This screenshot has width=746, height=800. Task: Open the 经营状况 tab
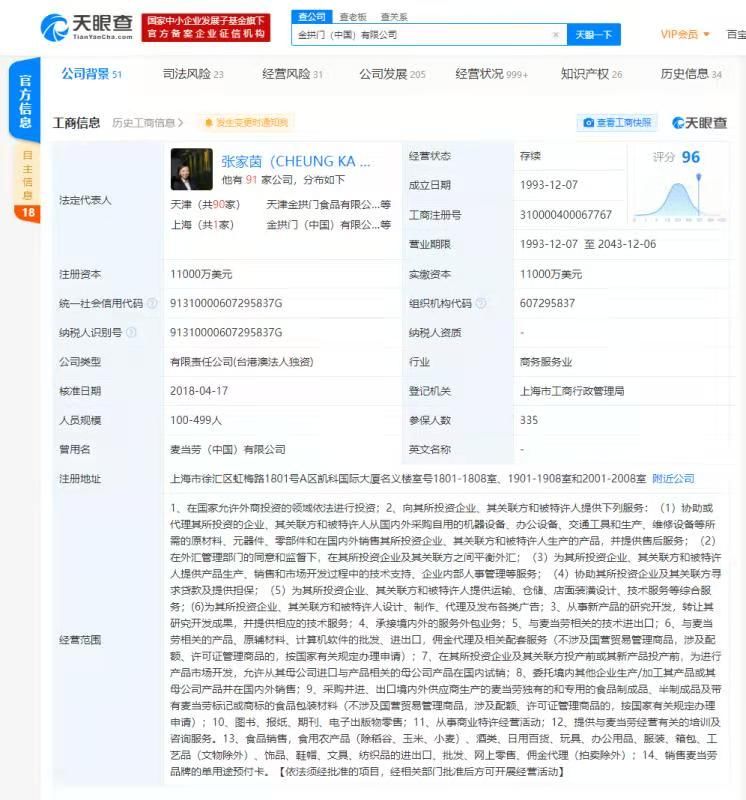coord(491,74)
